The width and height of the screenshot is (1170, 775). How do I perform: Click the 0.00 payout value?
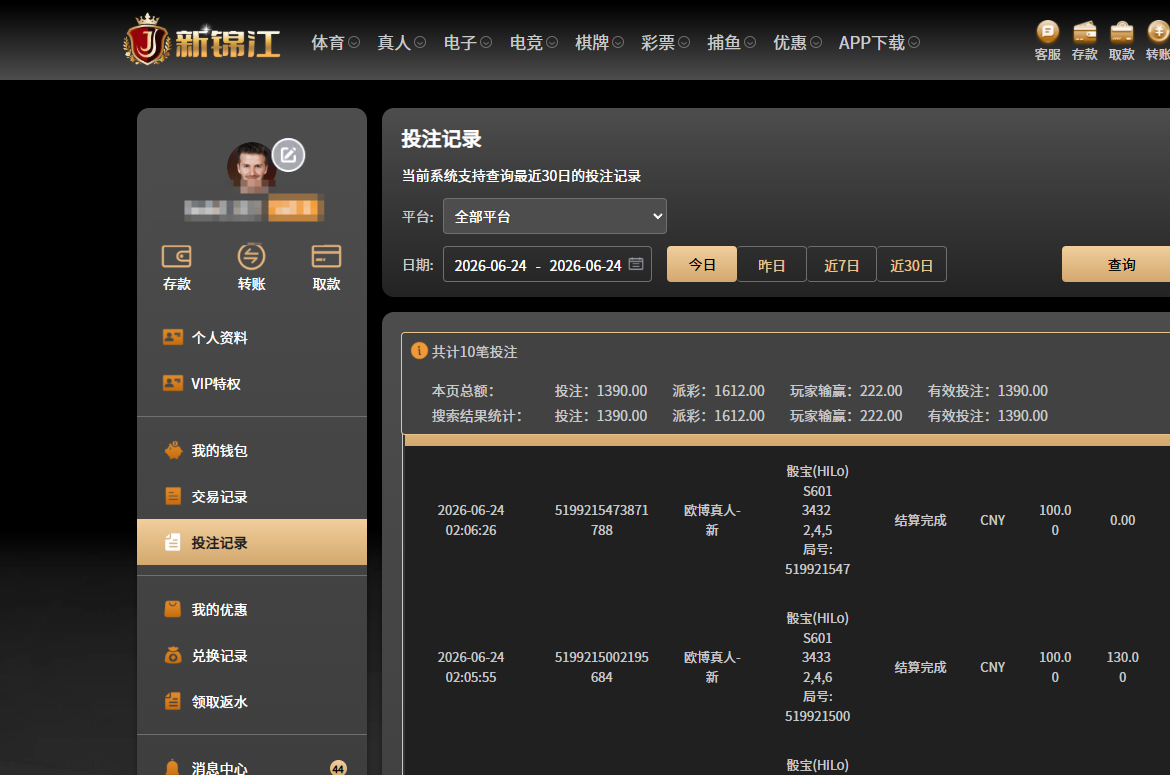(x=1122, y=520)
